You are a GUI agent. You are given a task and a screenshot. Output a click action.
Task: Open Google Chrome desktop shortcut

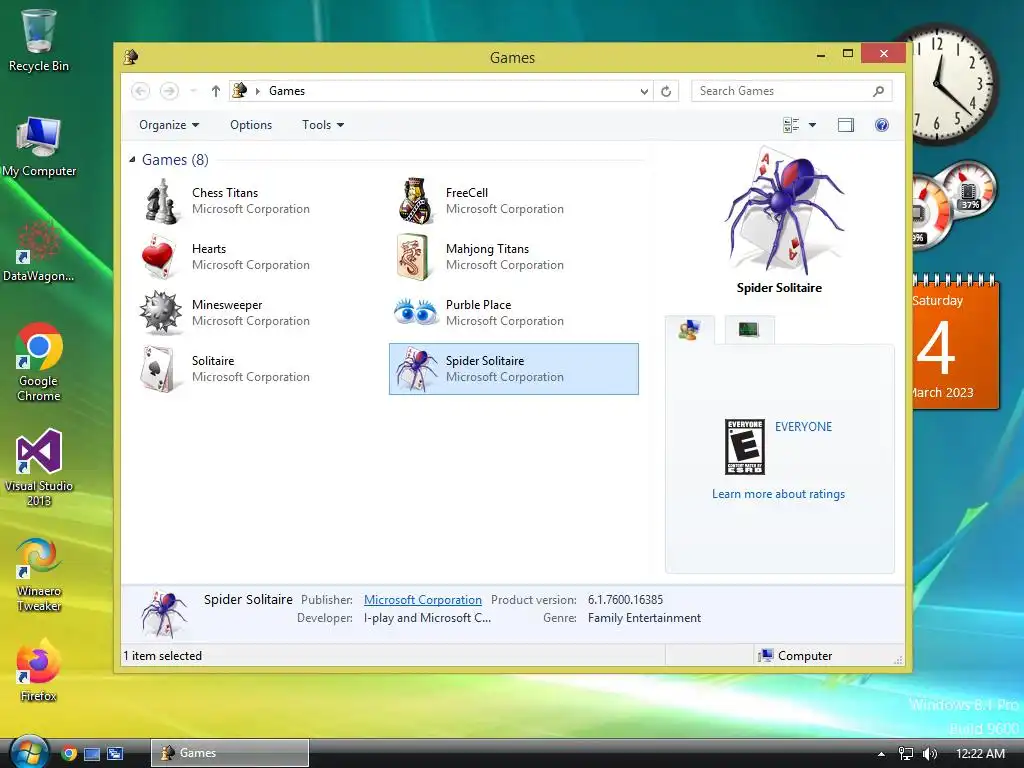39,363
